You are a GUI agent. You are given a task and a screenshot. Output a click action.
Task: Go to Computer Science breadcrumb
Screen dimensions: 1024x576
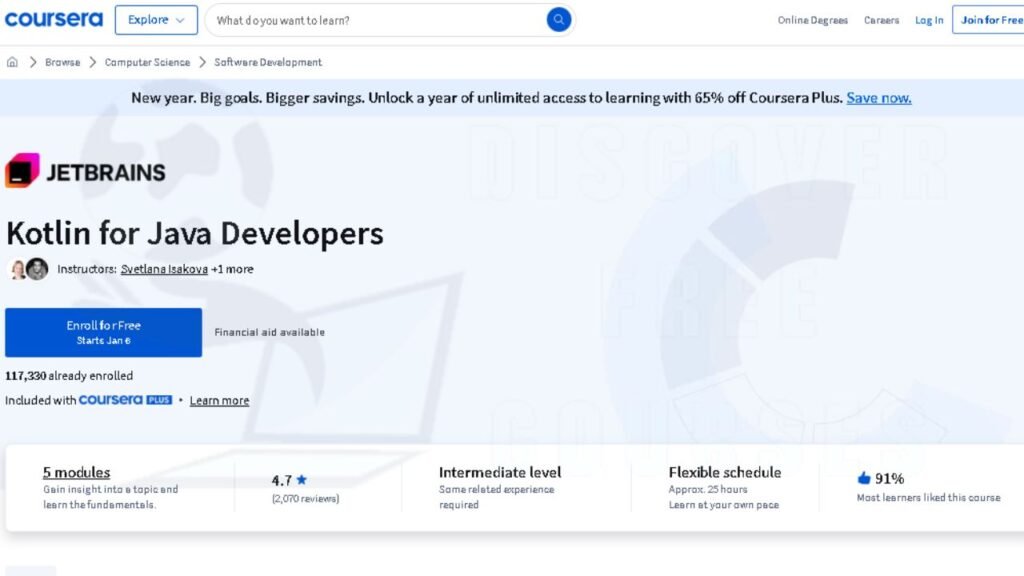pyautogui.click(x=148, y=62)
